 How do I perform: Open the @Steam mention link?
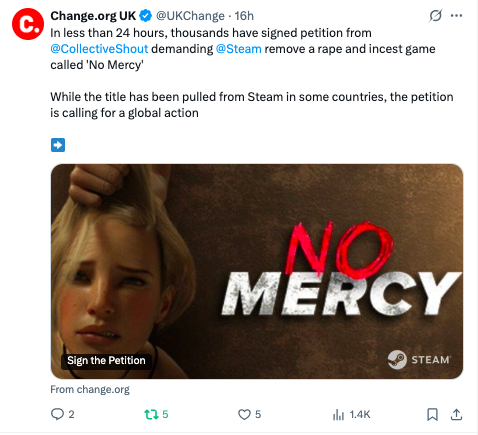click(239, 49)
